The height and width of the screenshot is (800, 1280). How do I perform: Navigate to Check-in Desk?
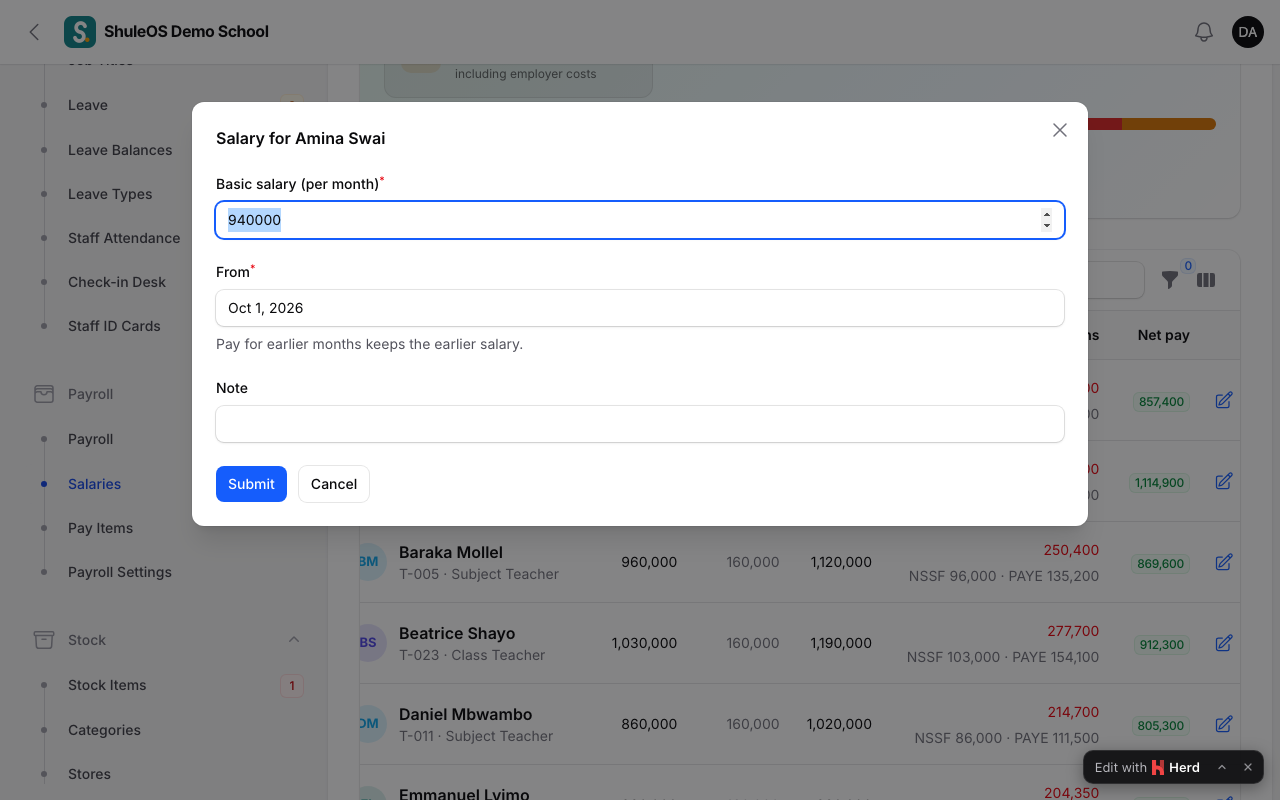click(x=117, y=282)
